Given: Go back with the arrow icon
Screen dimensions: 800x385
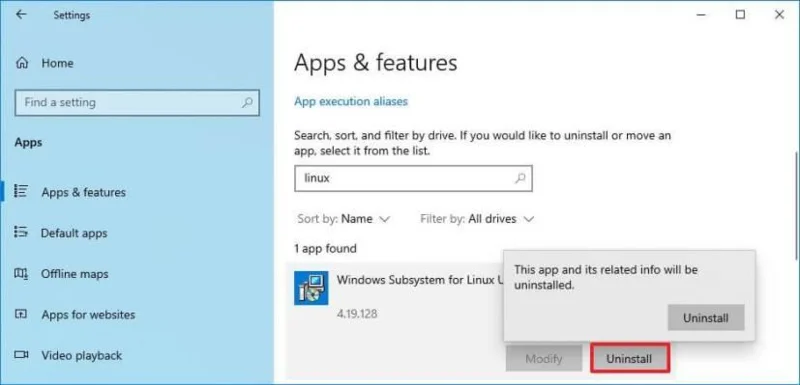Looking at the screenshot, I should [21, 15].
